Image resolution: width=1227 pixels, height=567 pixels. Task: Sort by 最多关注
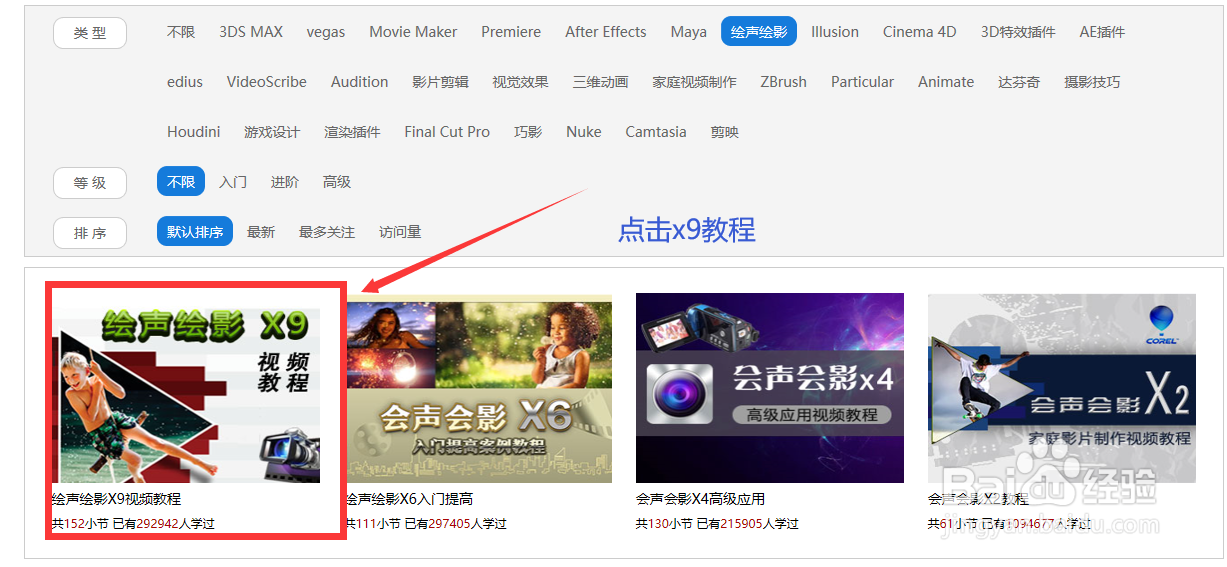pyautogui.click(x=327, y=232)
